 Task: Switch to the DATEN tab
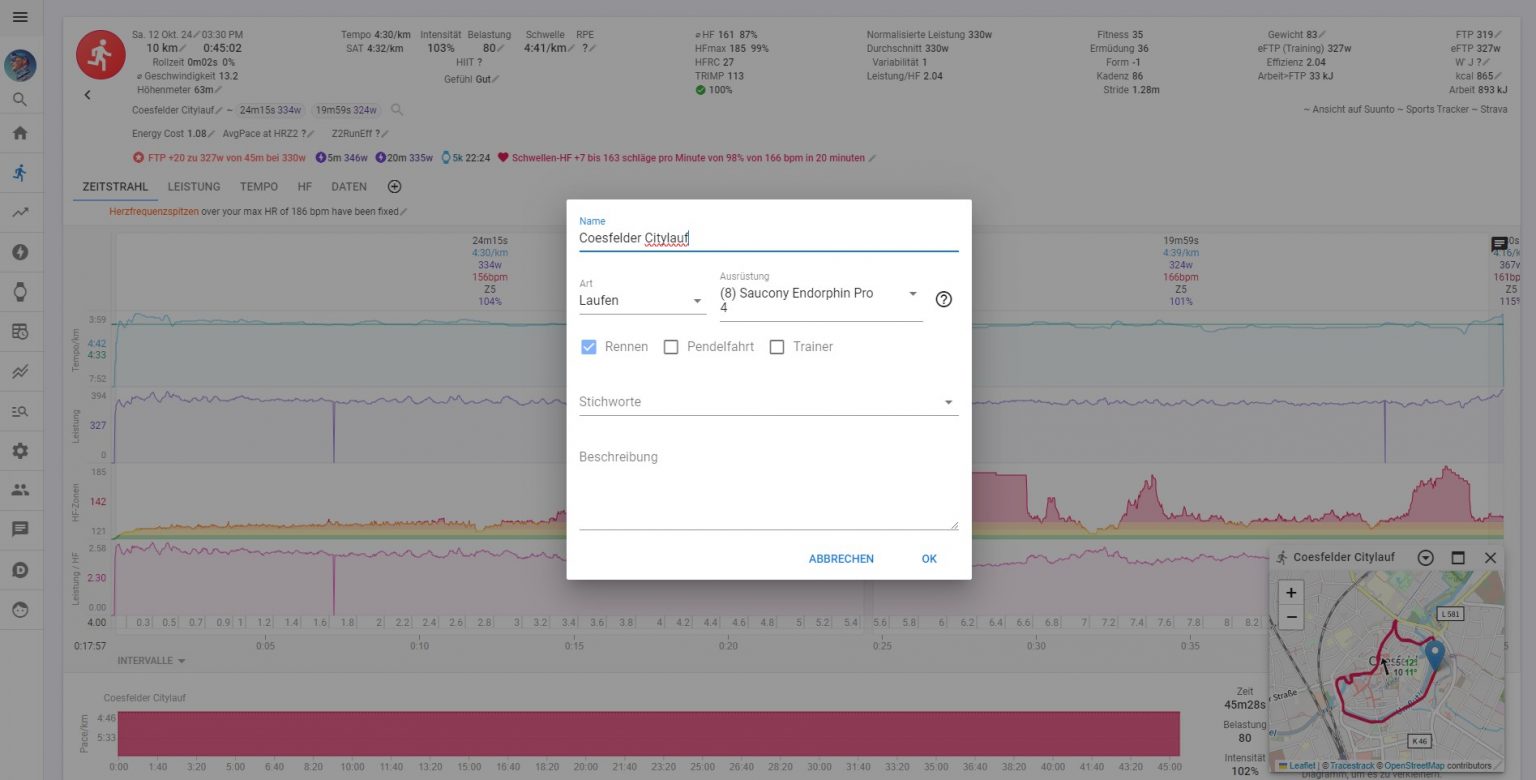pyautogui.click(x=349, y=186)
